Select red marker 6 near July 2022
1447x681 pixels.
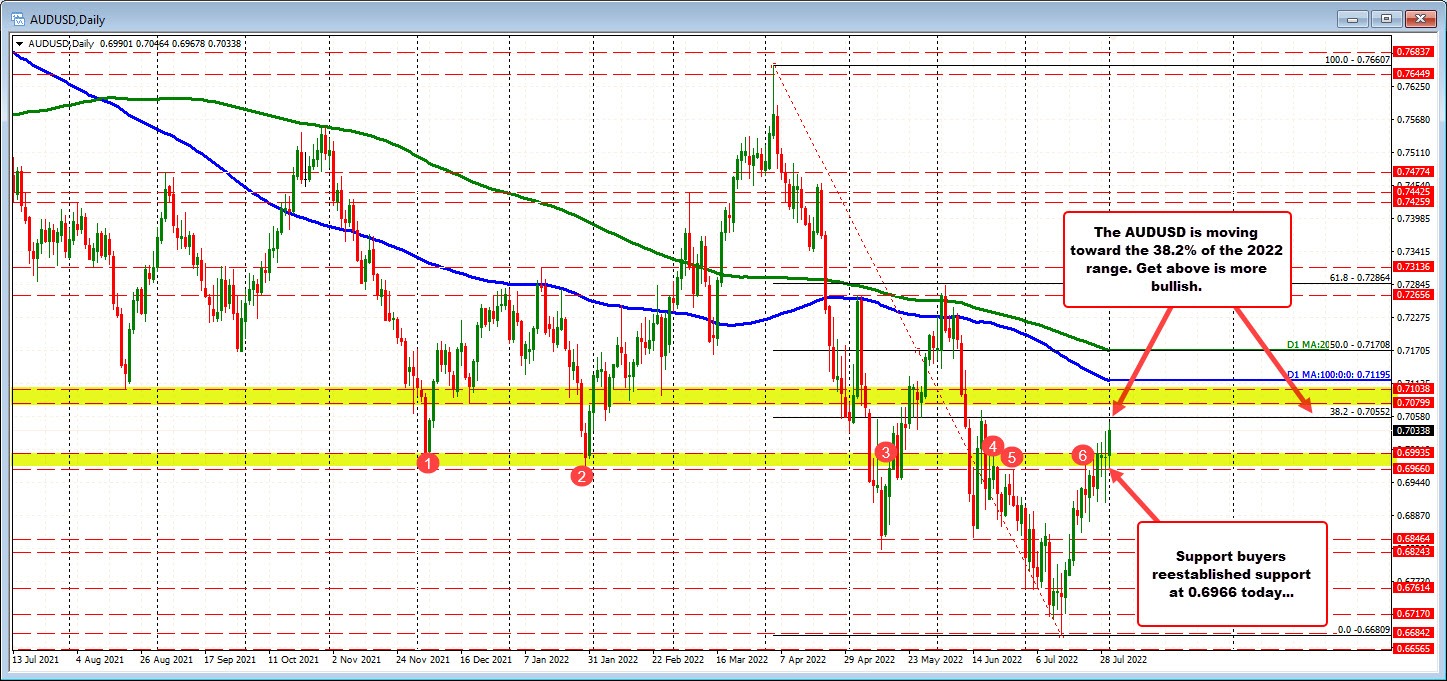click(x=1081, y=455)
